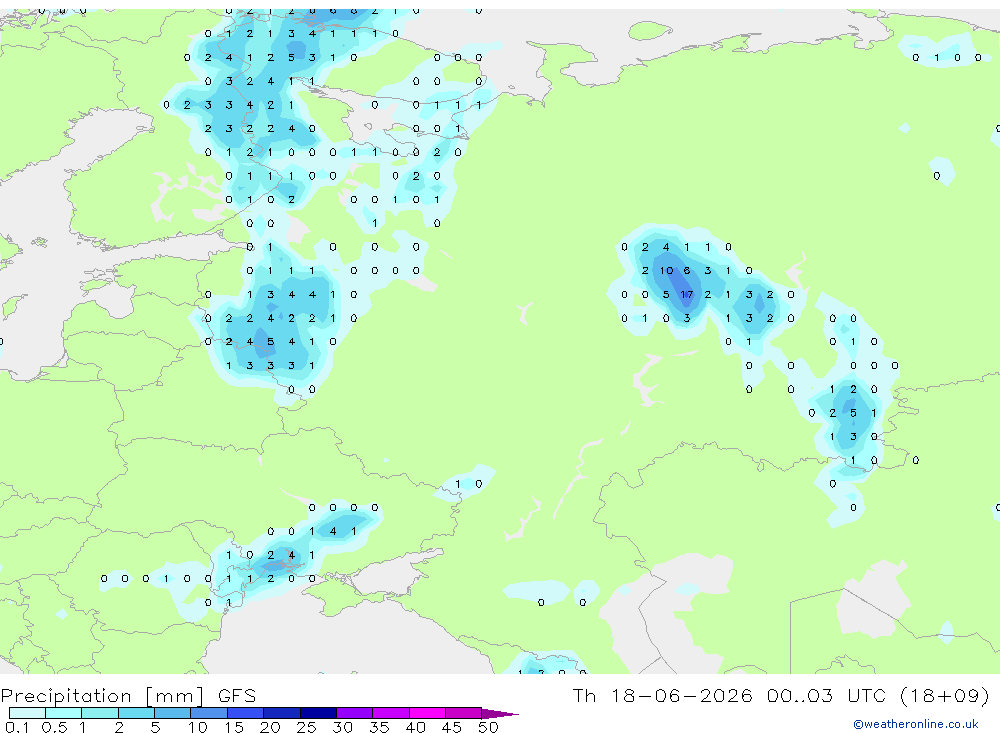Click the 'Th 18-06-2026' date text

pyautogui.click(x=662, y=695)
